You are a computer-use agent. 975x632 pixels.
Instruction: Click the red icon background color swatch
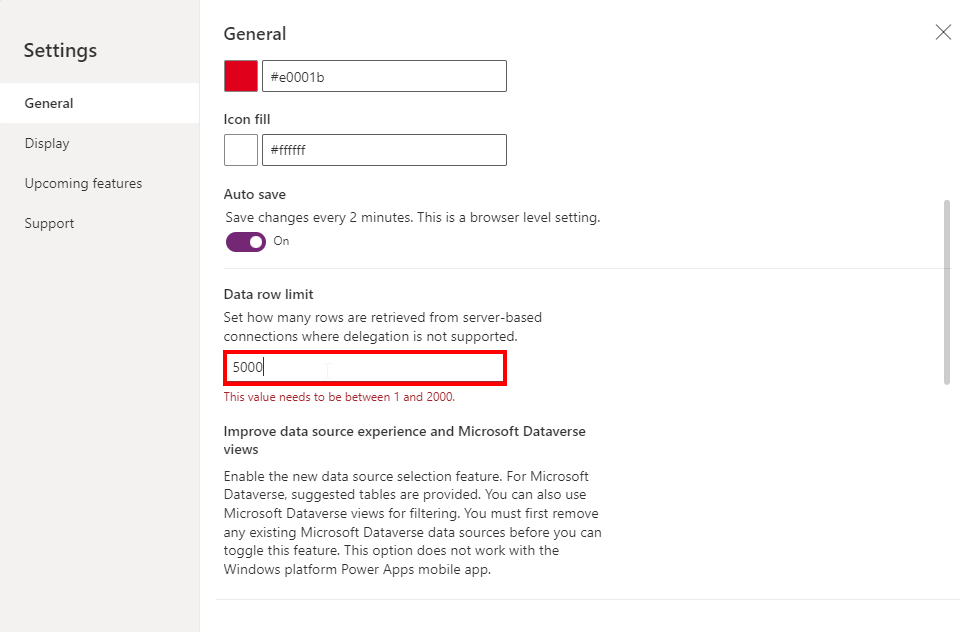241,77
